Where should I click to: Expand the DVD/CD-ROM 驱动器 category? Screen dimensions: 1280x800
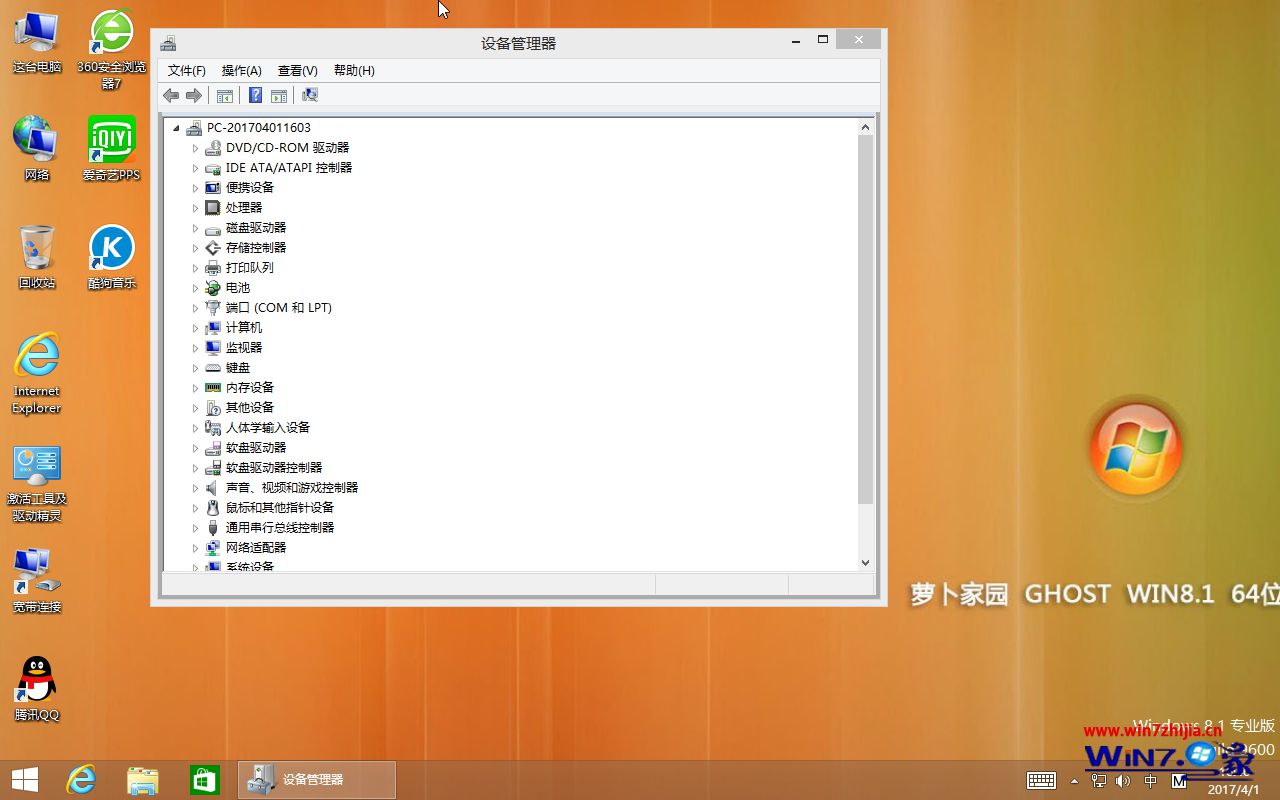(196, 147)
